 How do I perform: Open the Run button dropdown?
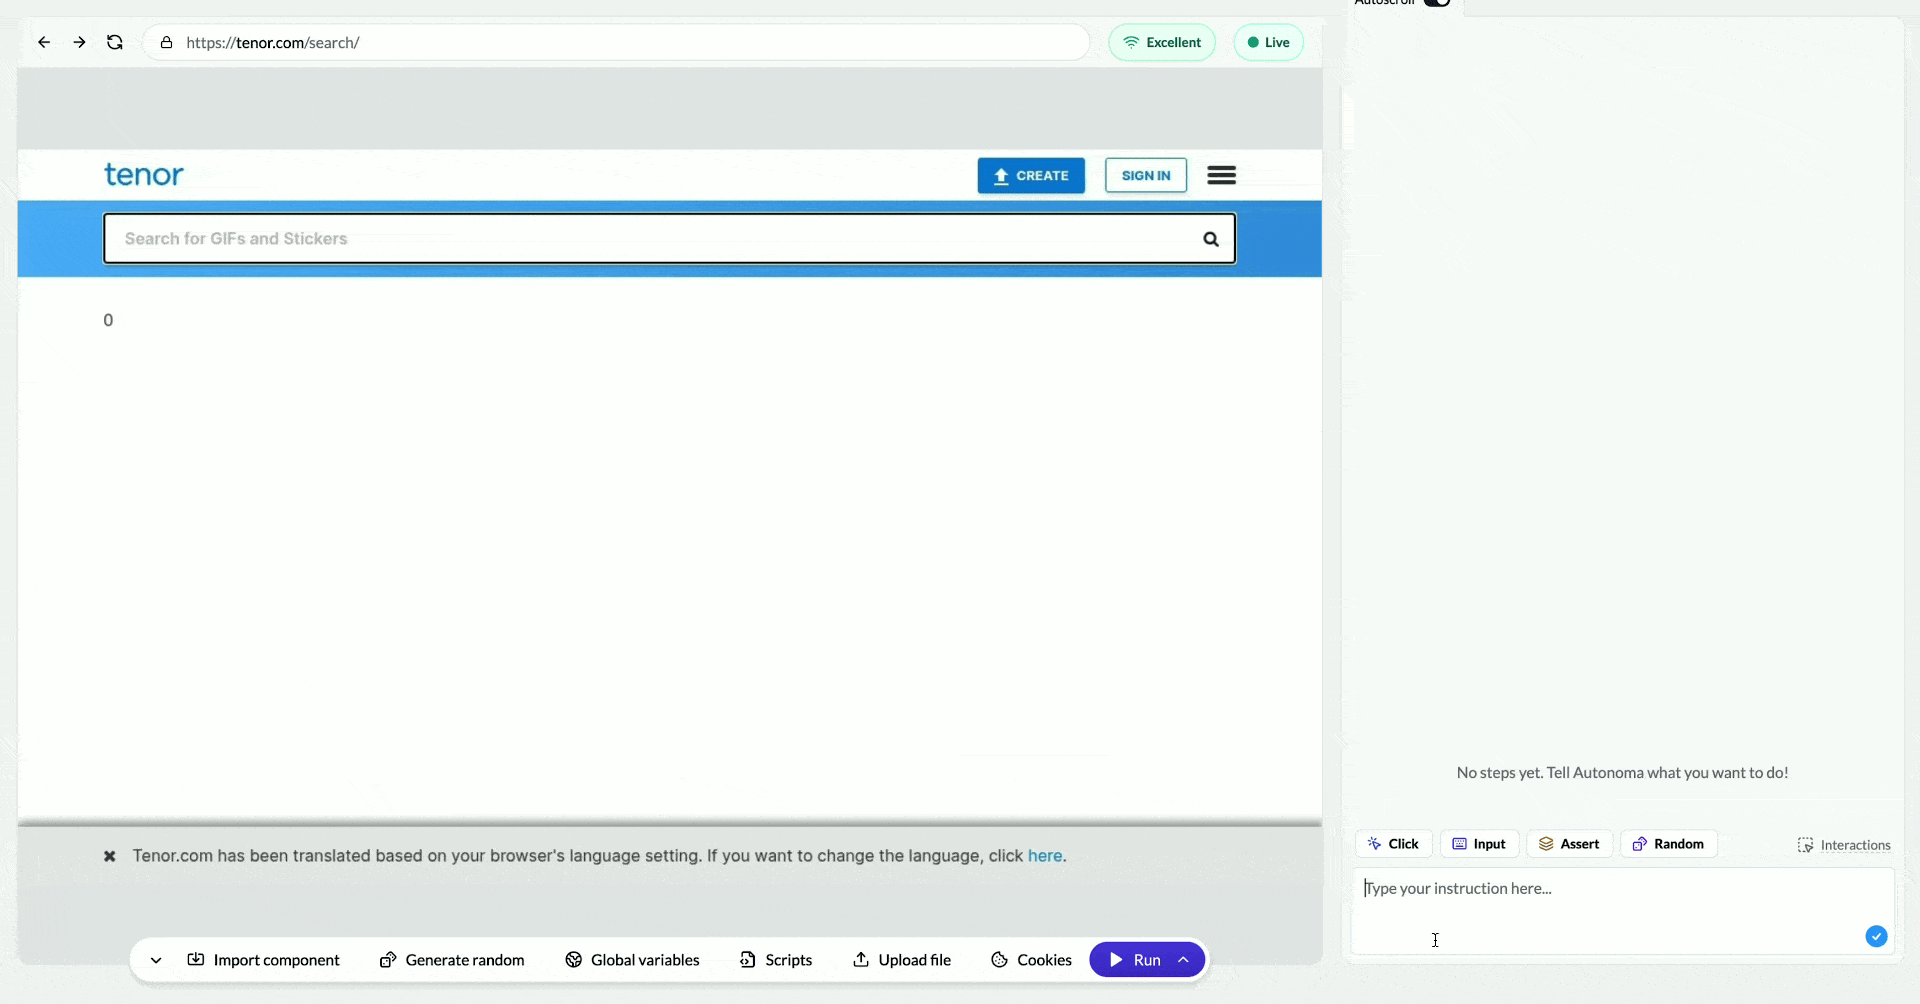[x=1184, y=959]
